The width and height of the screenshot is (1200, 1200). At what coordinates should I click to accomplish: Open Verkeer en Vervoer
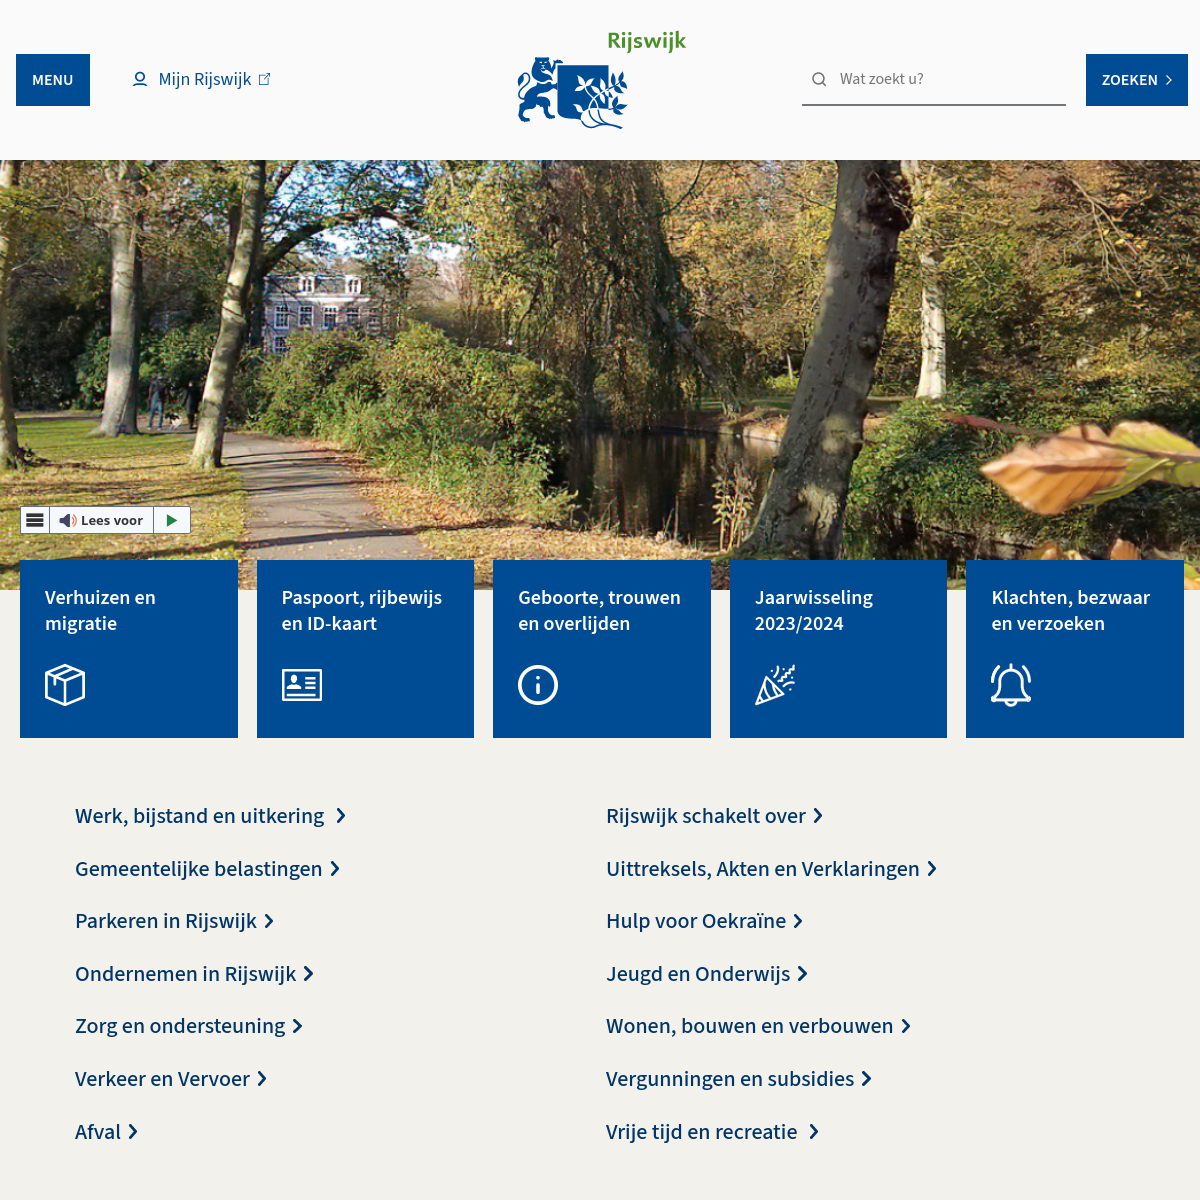(x=162, y=1079)
